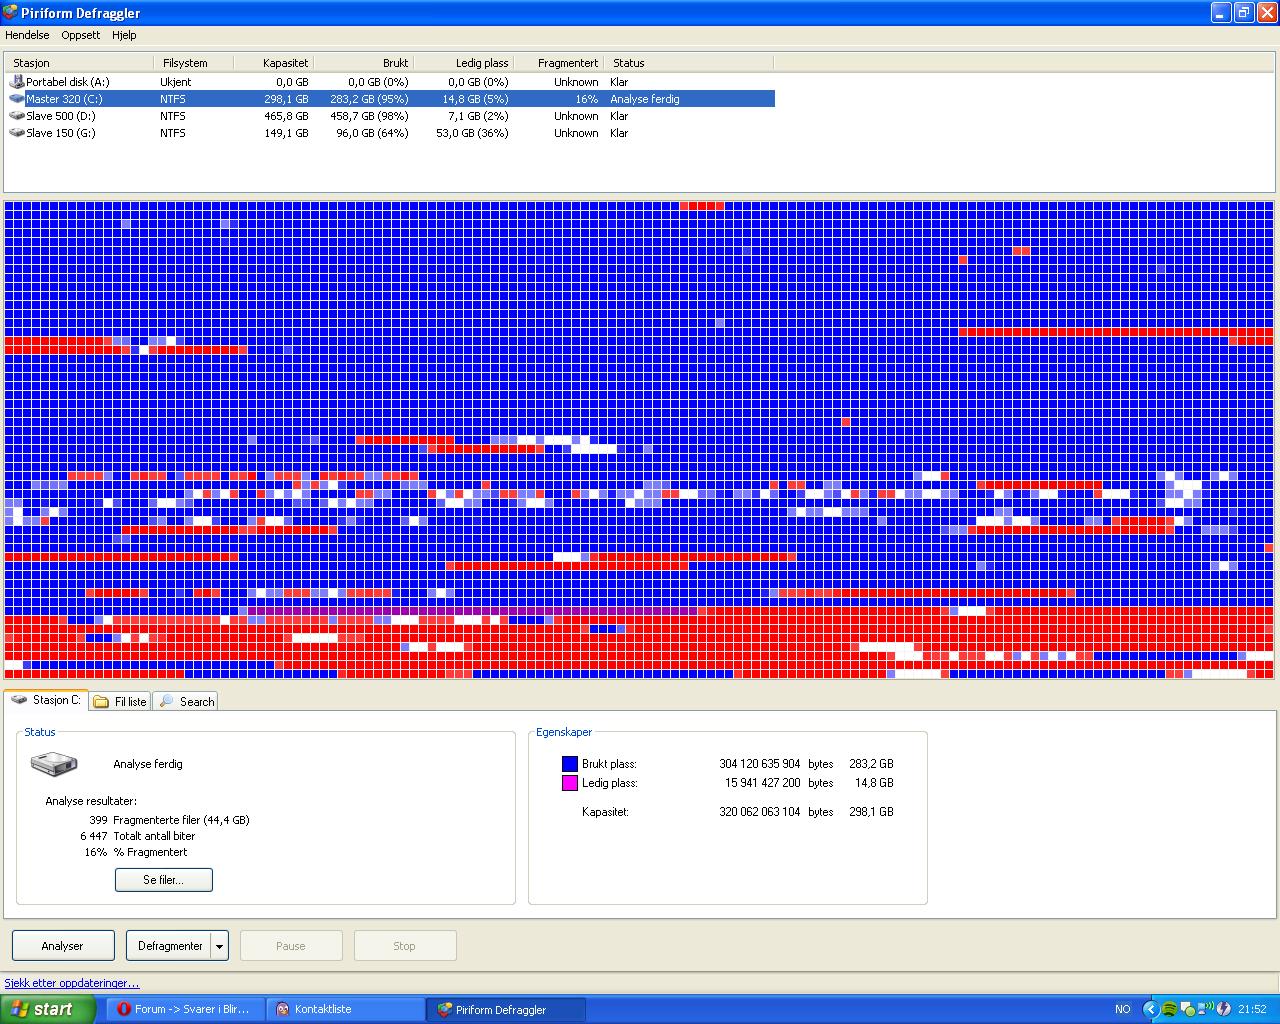Screen dimensions: 1280x1024
Task: Click the 53,0 GB (36%) free cell
Action: click(x=472, y=133)
